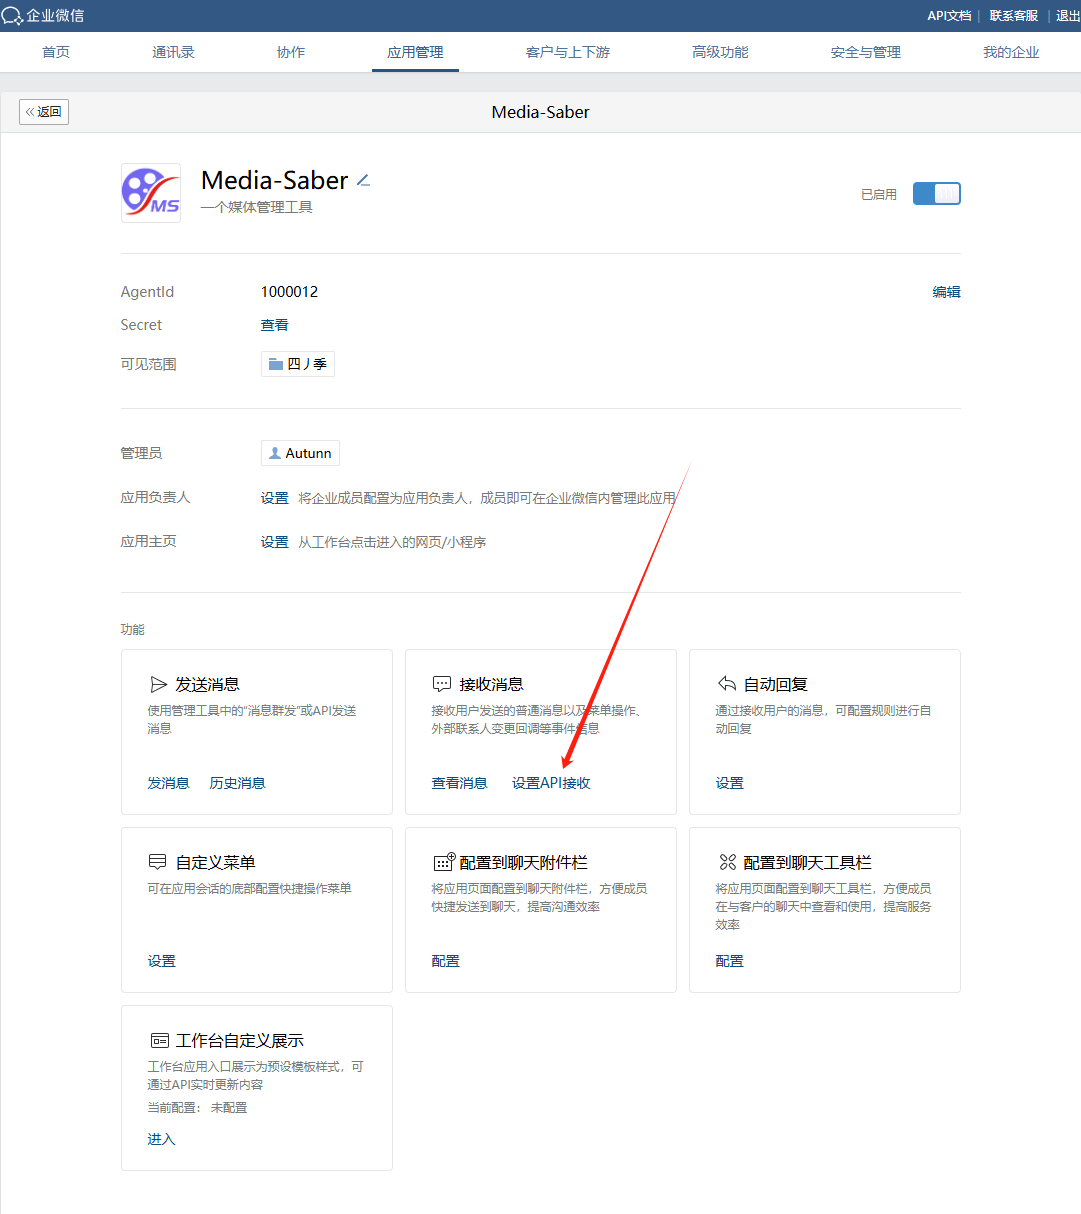
Task: Click 设置API接收 link
Action: 551,783
